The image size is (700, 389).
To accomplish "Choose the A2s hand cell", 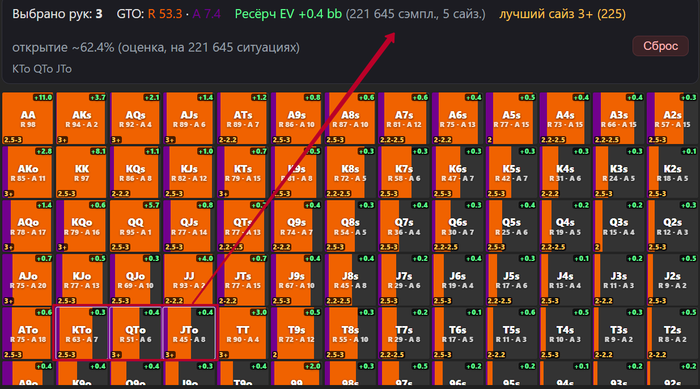I will pyautogui.click(x=672, y=119).
